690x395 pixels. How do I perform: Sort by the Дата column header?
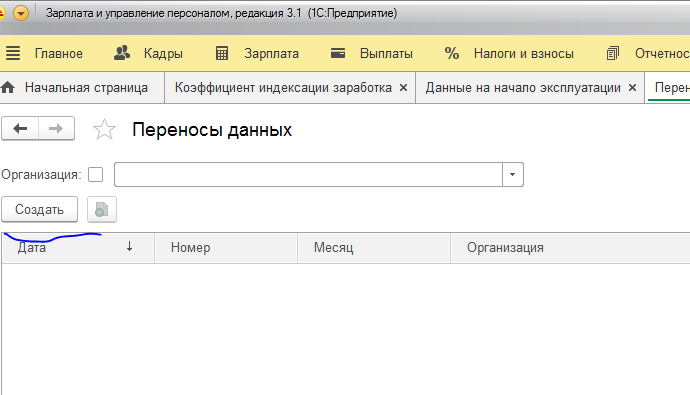click(78, 248)
